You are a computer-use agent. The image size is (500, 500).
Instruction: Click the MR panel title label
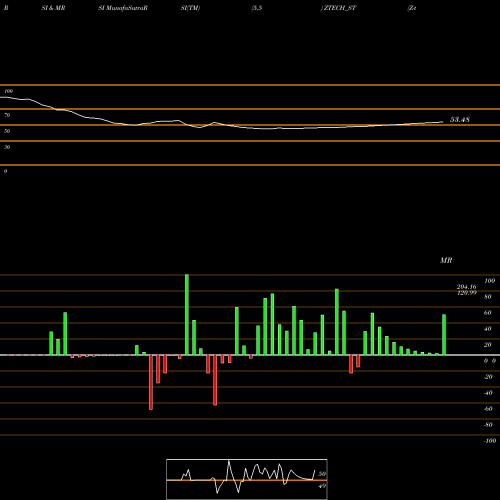click(x=446, y=260)
